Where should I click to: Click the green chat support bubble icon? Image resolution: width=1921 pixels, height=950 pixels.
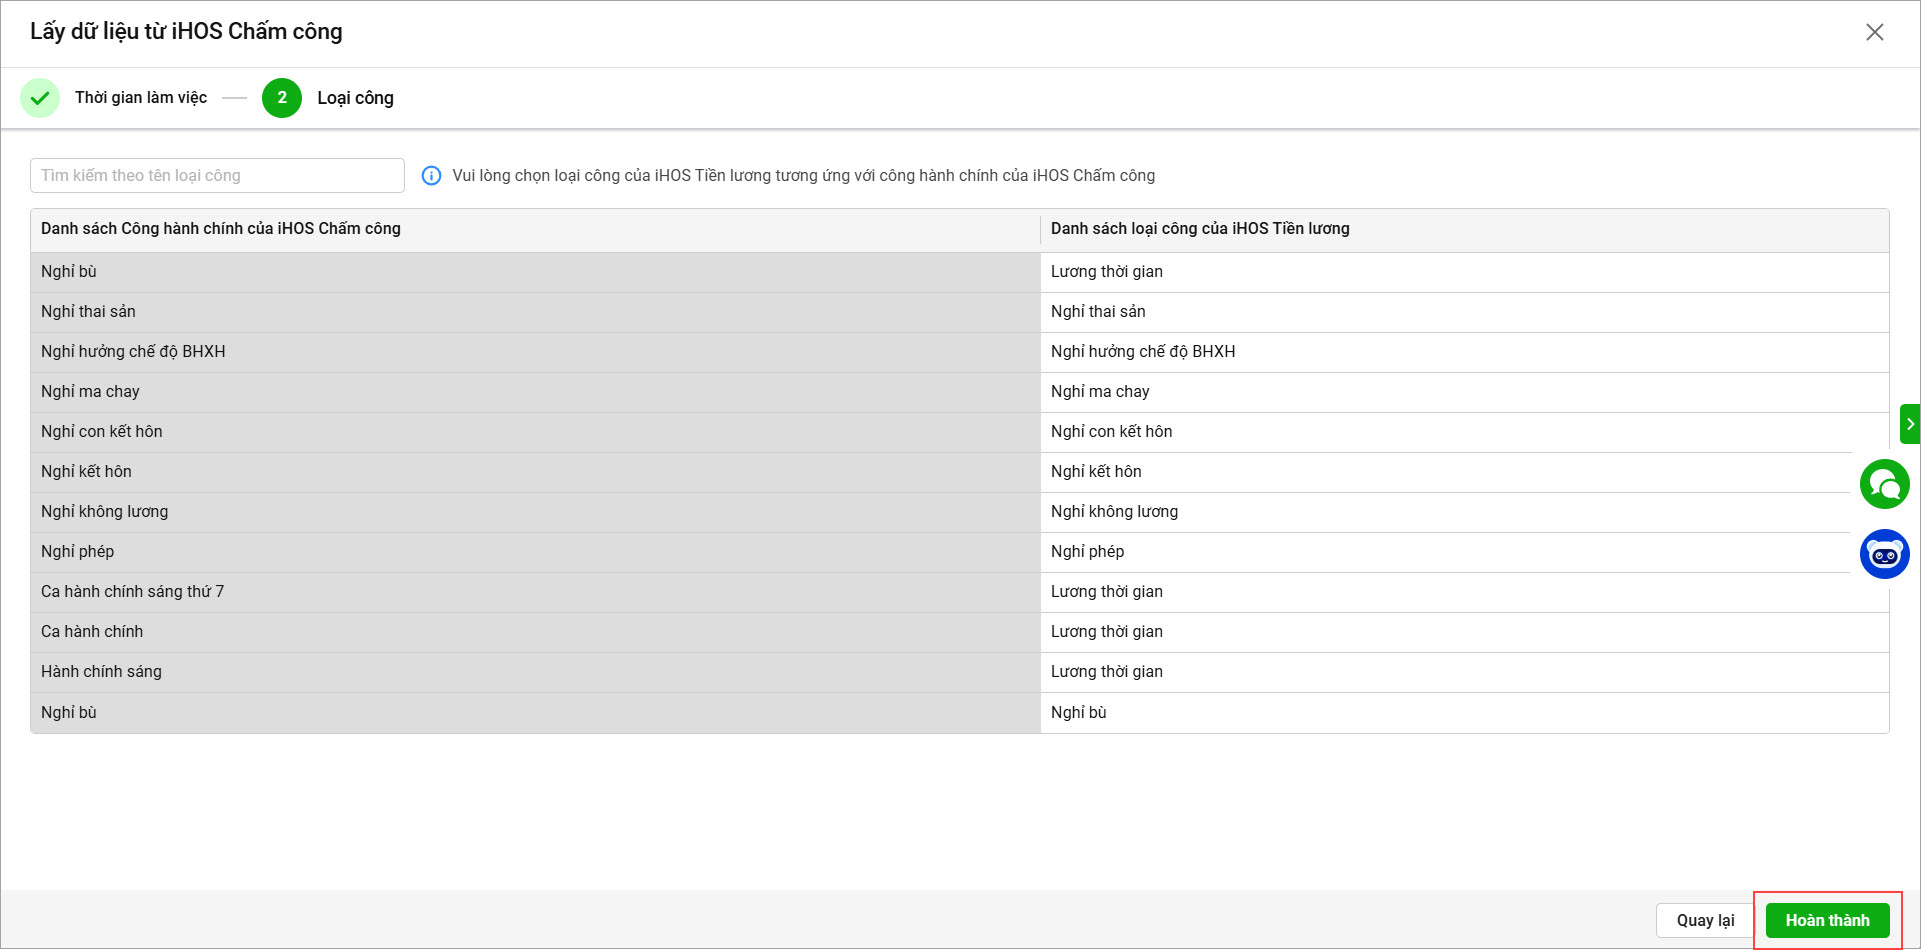click(x=1884, y=484)
